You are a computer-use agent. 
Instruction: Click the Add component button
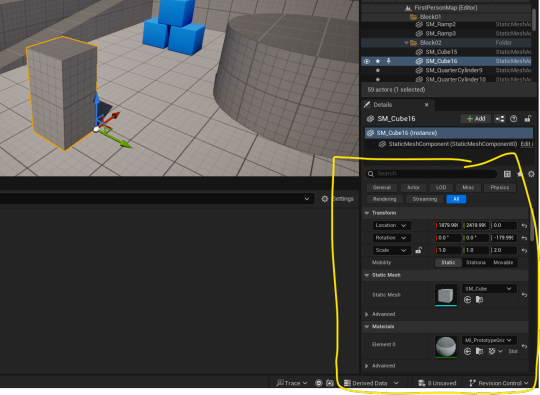click(476, 119)
